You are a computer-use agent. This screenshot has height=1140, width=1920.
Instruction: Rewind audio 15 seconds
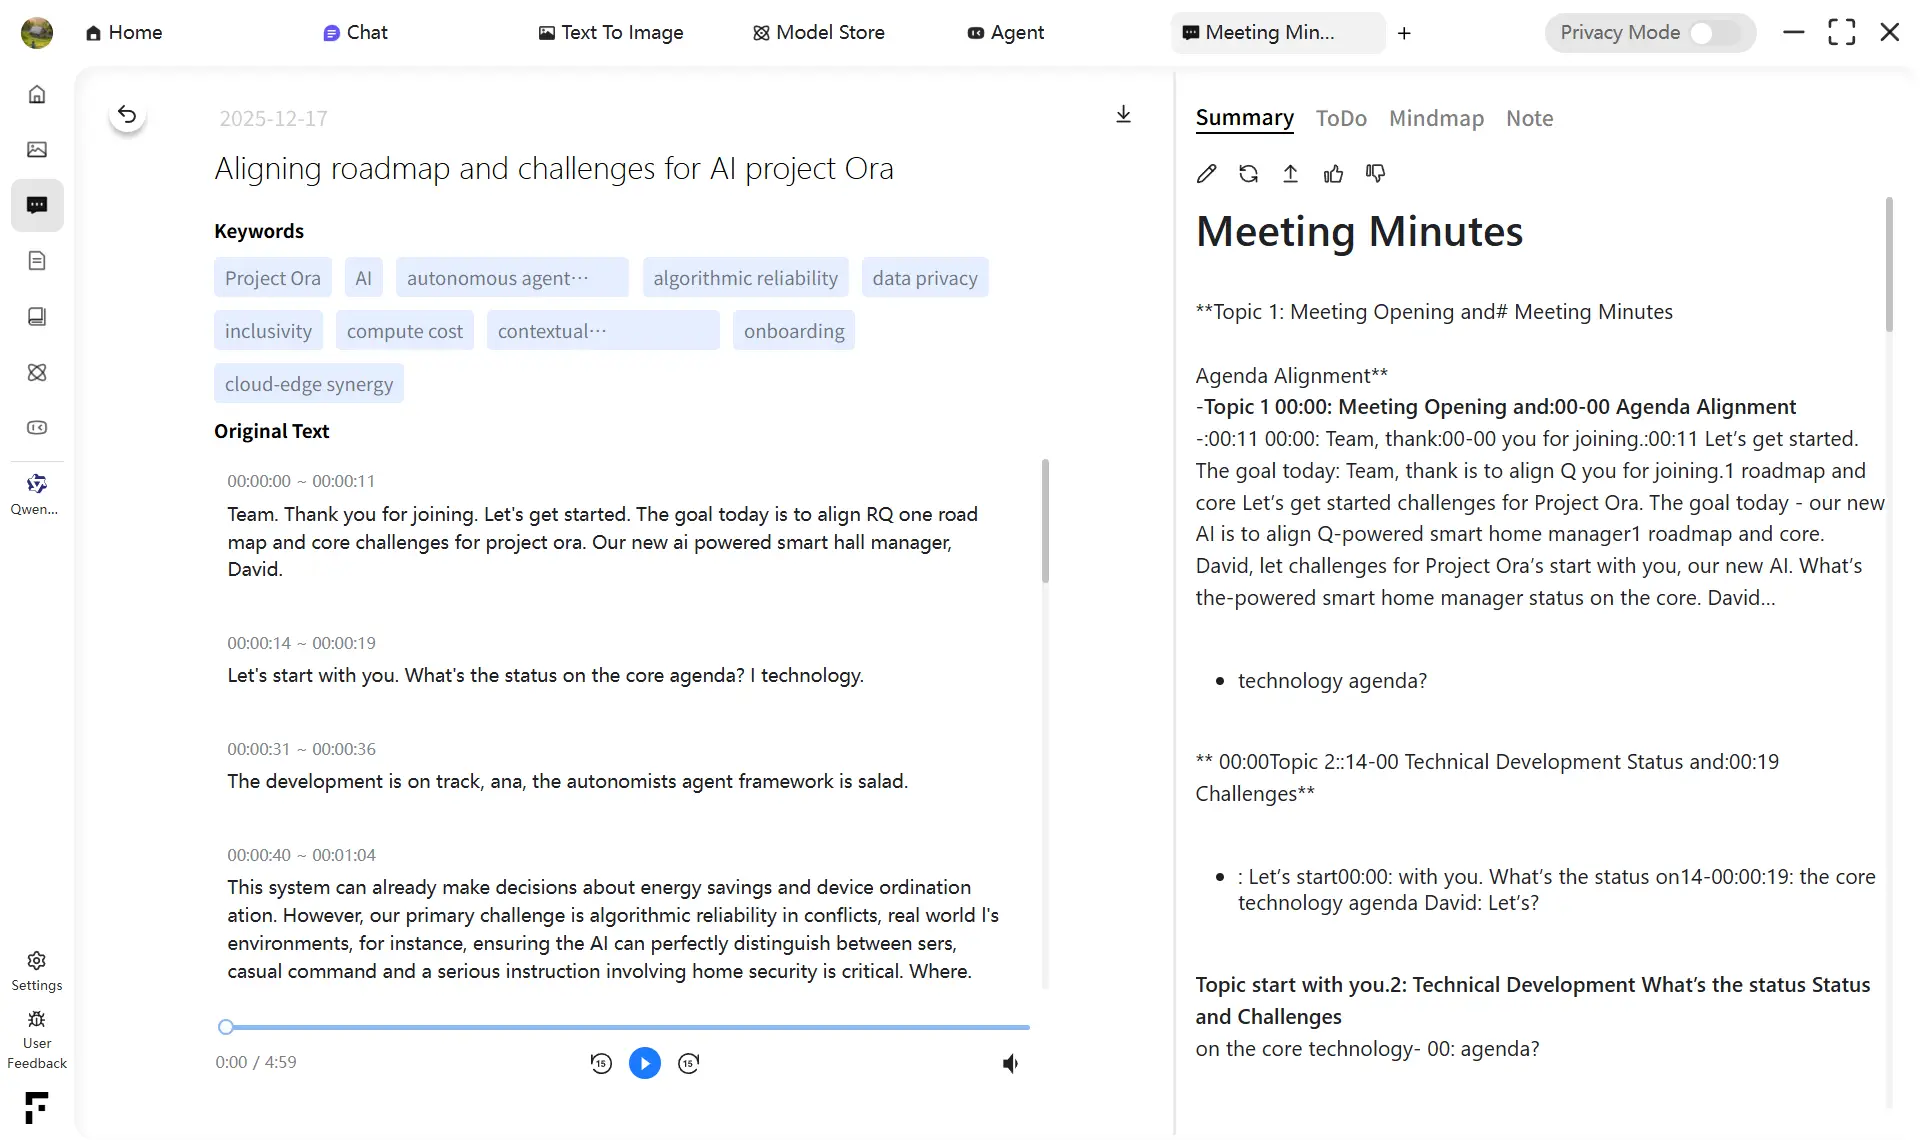point(601,1063)
